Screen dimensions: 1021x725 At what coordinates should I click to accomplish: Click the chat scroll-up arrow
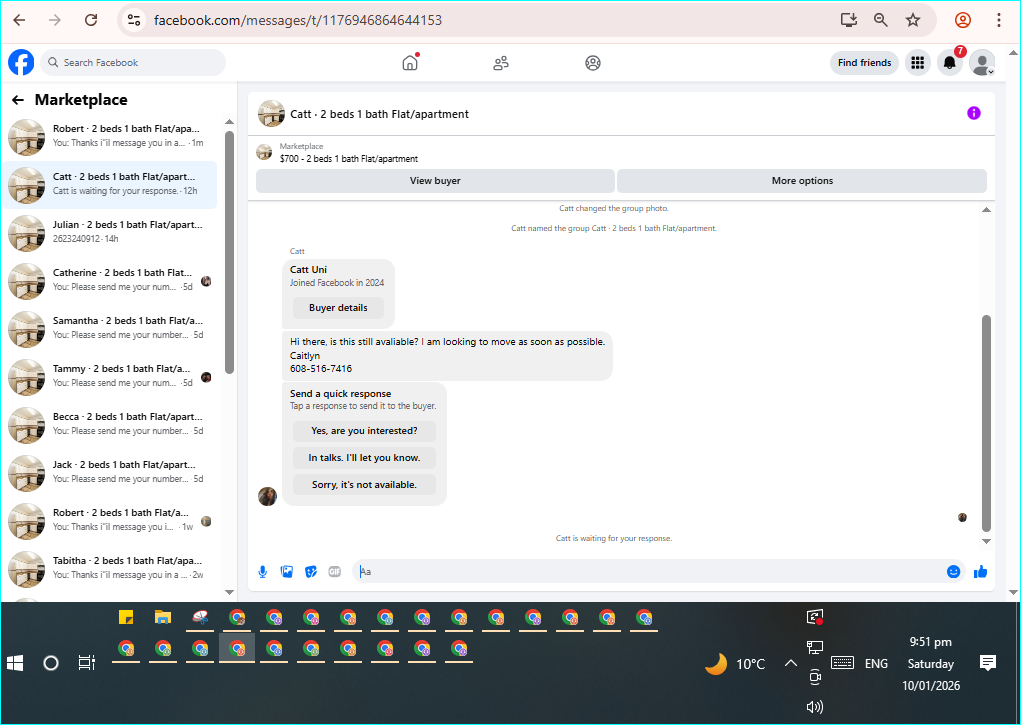point(986,210)
